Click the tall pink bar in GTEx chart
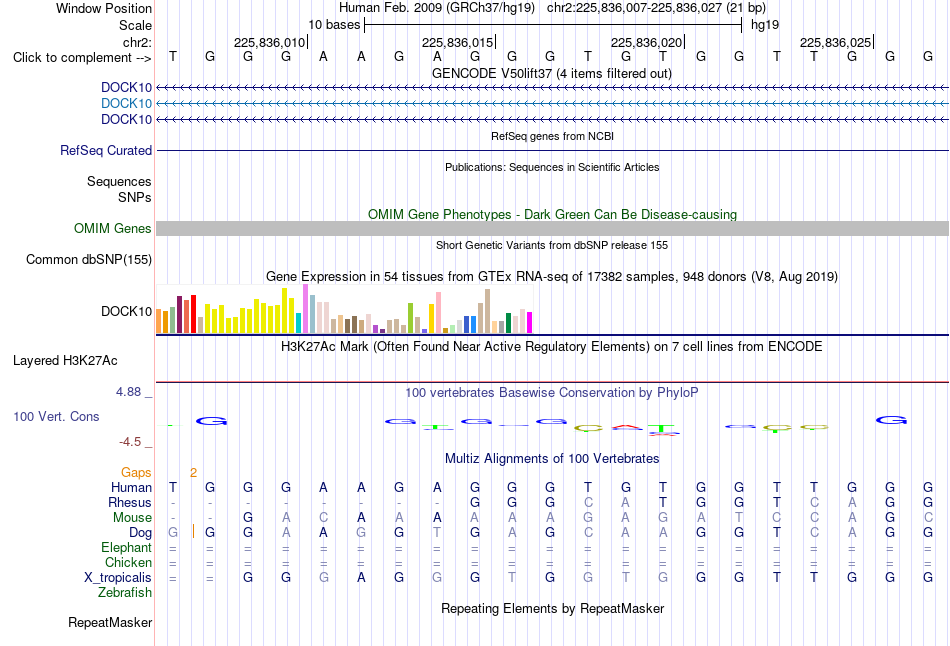 point(439,313)
